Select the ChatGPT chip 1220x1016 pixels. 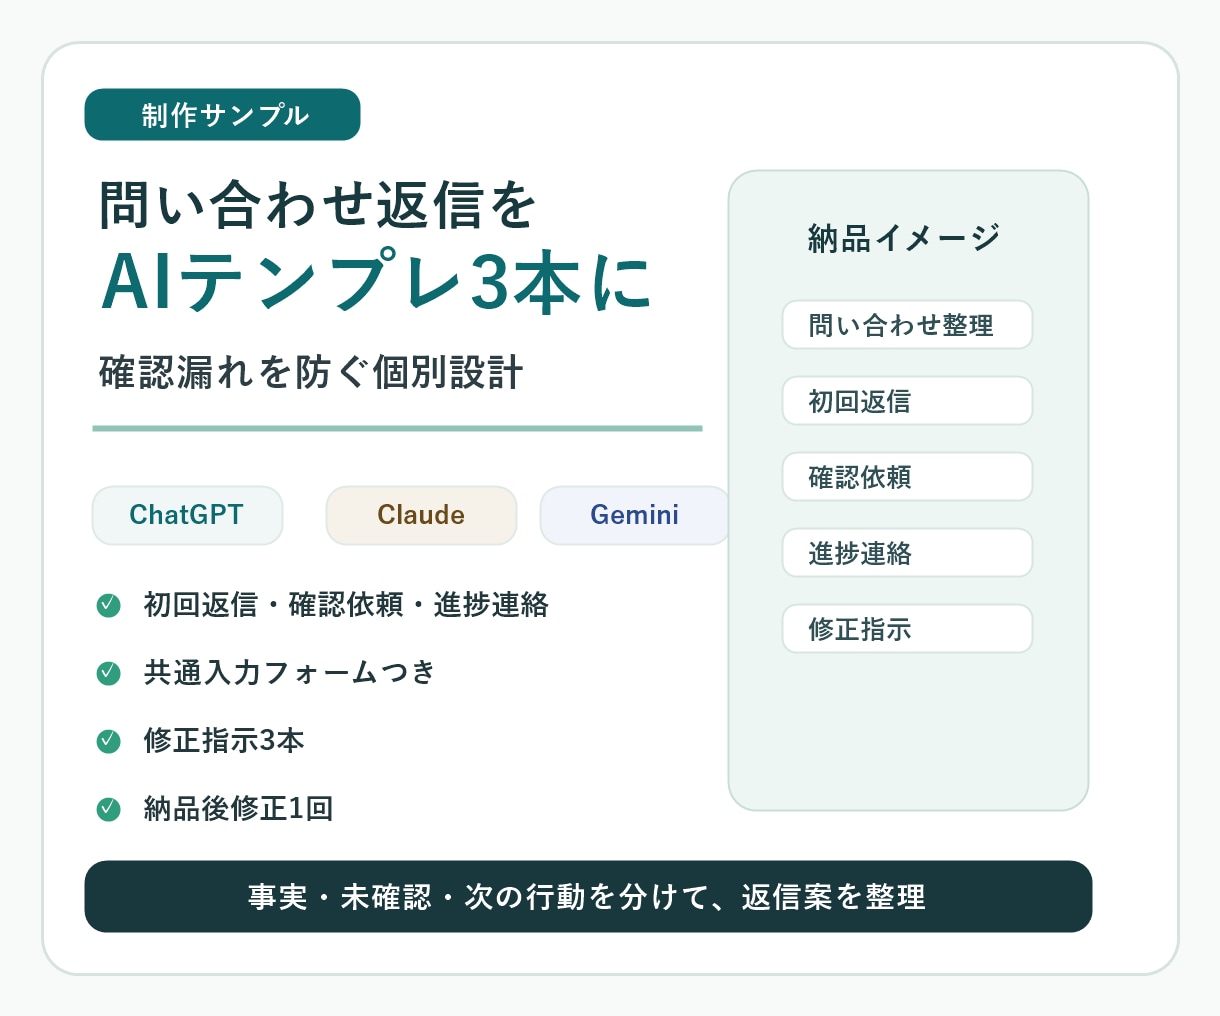[x=187, y=515]
